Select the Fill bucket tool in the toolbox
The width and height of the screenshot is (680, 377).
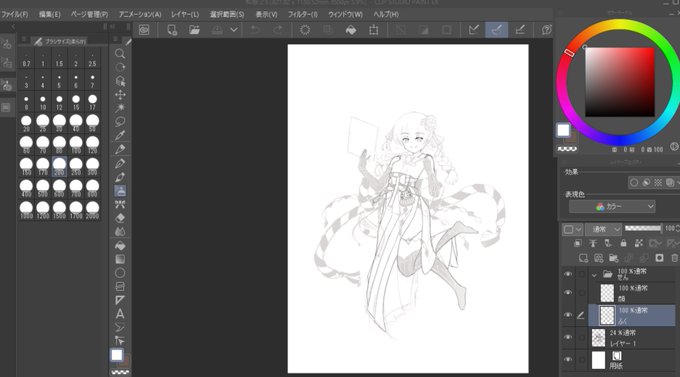[120, 246]
